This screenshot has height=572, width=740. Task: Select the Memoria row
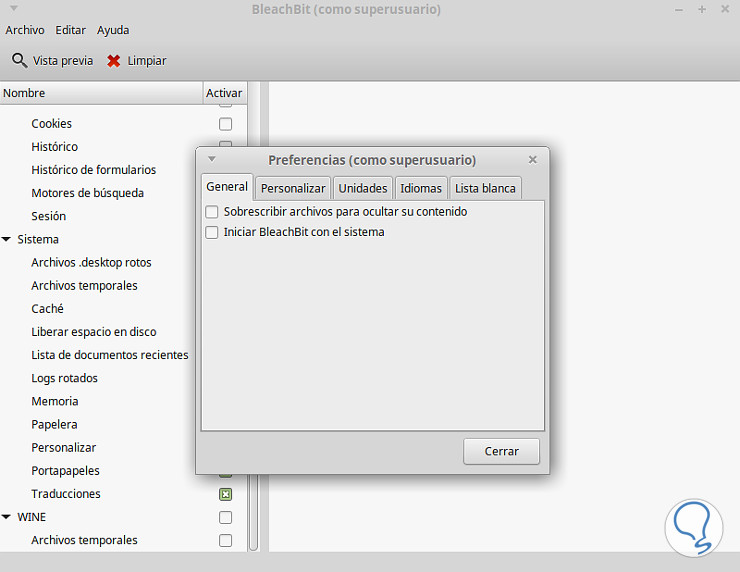tap(55, 401)
